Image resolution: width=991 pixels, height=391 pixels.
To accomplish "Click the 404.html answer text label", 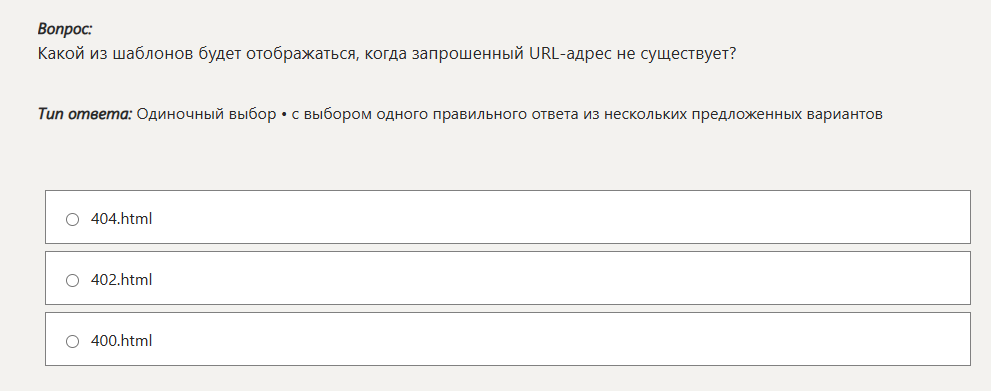I will click(x=121, y=219).
